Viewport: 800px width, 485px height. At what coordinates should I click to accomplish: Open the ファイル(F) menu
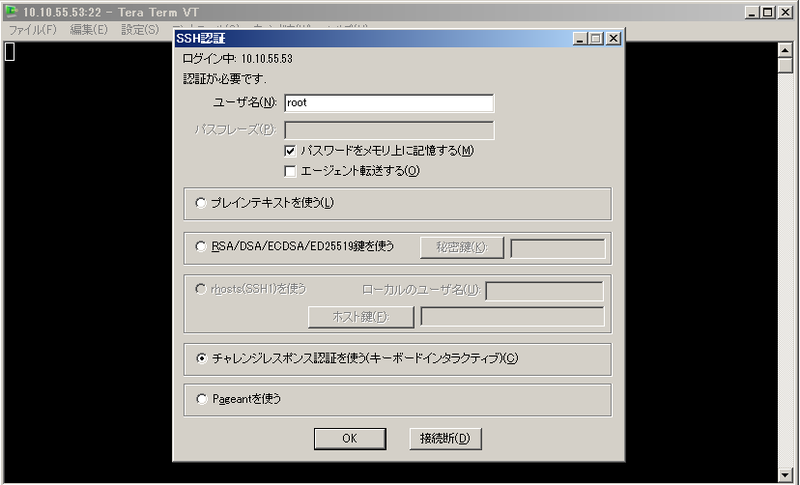(x=33, y=30)
